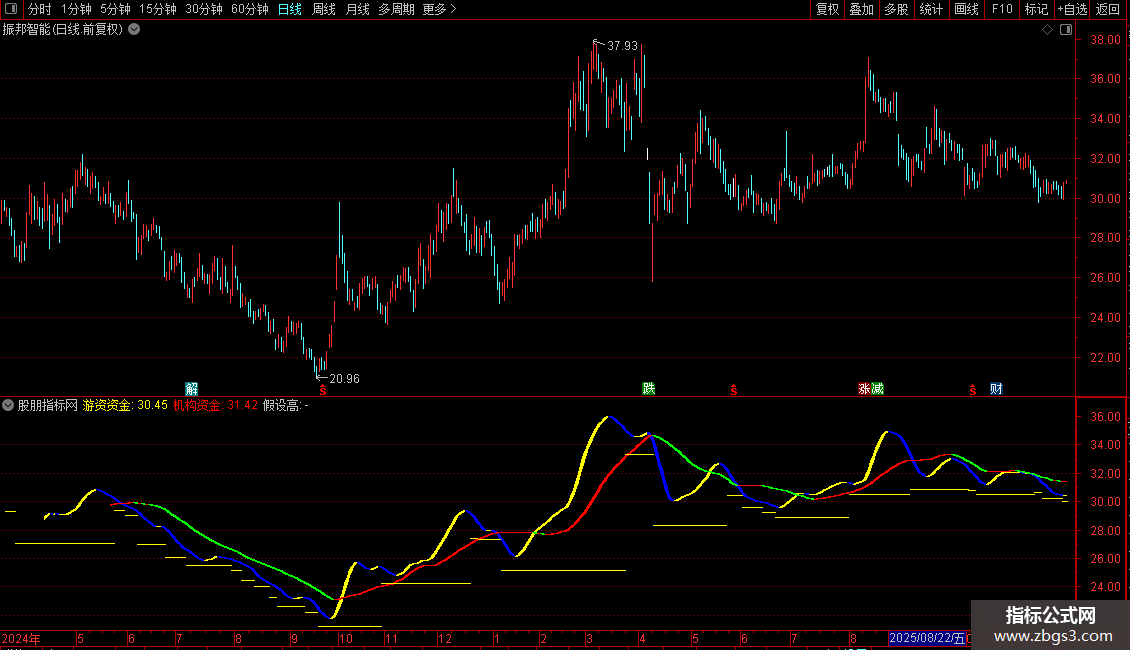Viewport: 1130px width, 650px height.
Task: Click the 2024年 timeline label
Action: (x=21, y=638)
